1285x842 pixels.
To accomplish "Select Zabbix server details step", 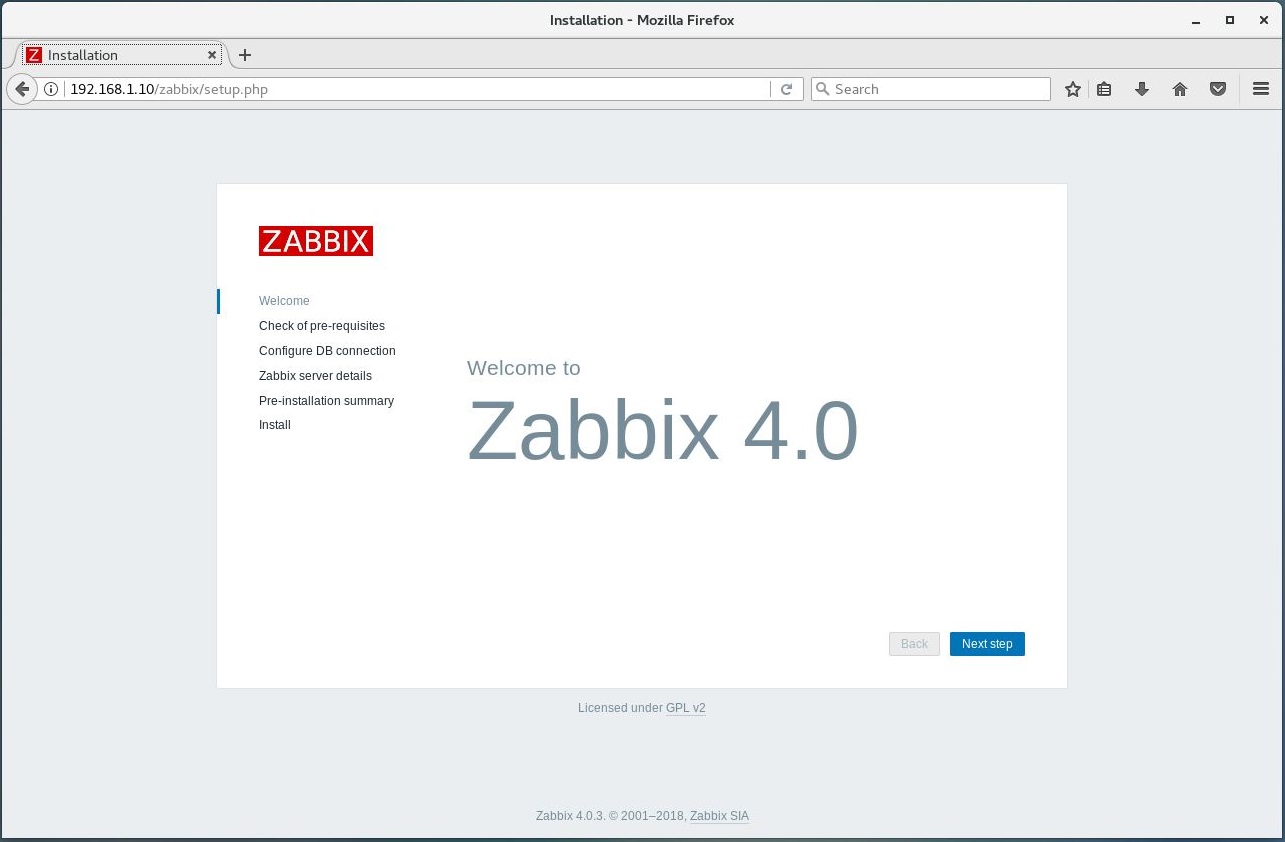I will click(x=315, y=376).
